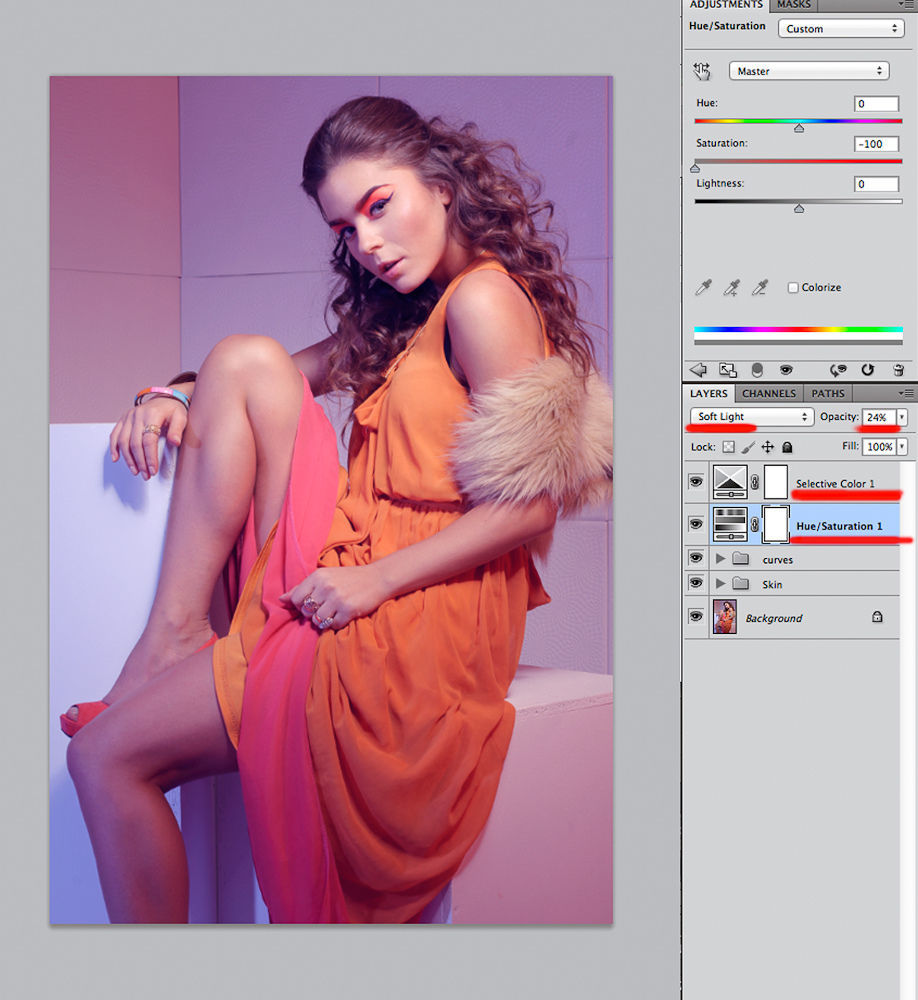Click the Saturation slider handle
Screen dimensions: 918x1000
(695, 168)
